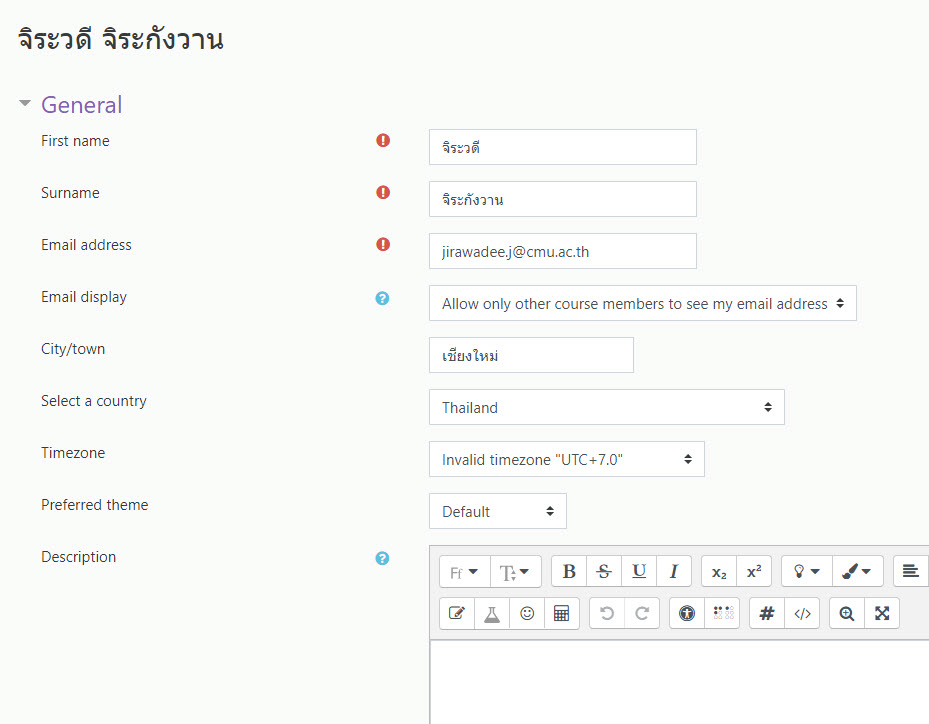Open the accessibility checker
The image size is (929, 724).
tap(687, 614)
